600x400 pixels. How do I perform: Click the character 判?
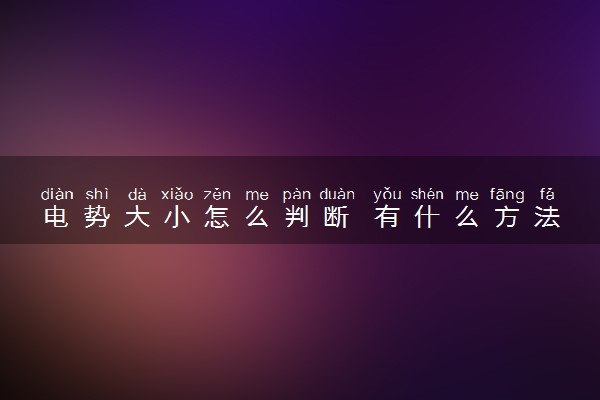click(x=297, y=217)
